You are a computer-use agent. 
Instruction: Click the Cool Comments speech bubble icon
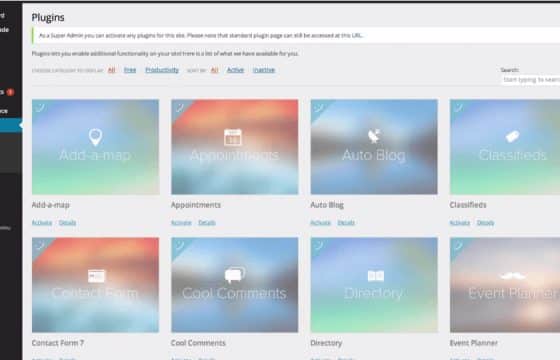(235, 275)
